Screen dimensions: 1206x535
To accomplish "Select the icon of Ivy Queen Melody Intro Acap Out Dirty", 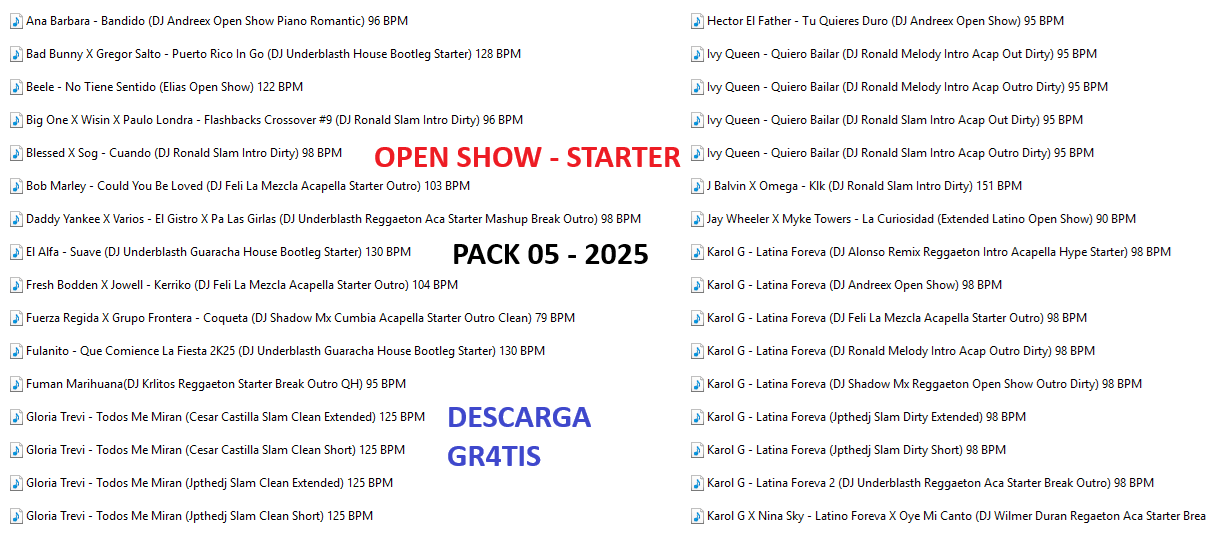I will coord(697,54).
